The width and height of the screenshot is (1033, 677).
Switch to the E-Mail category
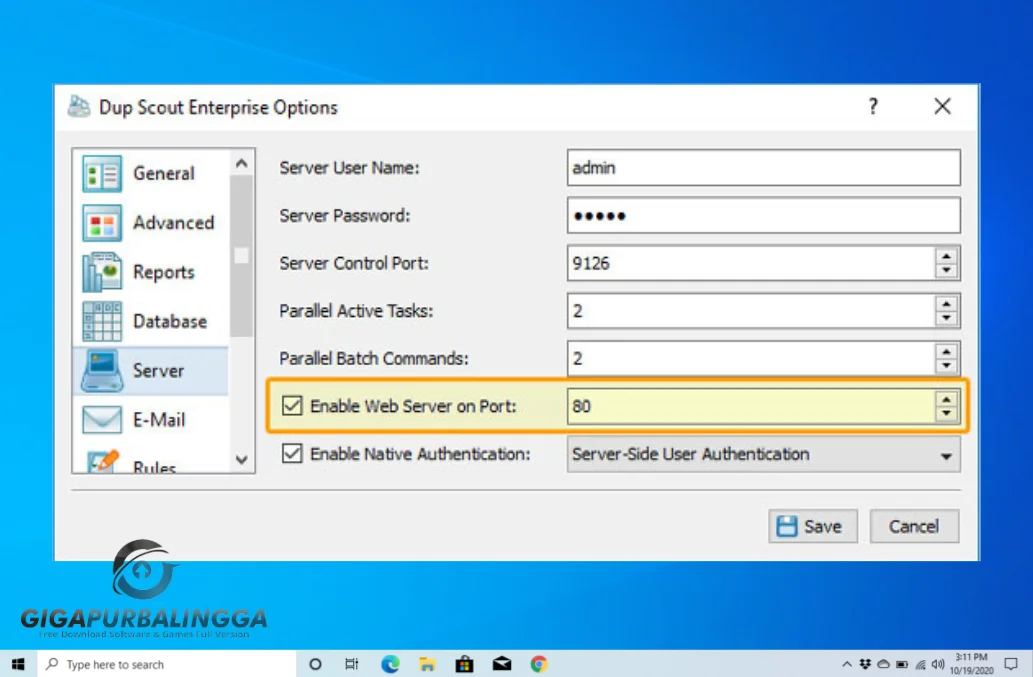[152, 420]
